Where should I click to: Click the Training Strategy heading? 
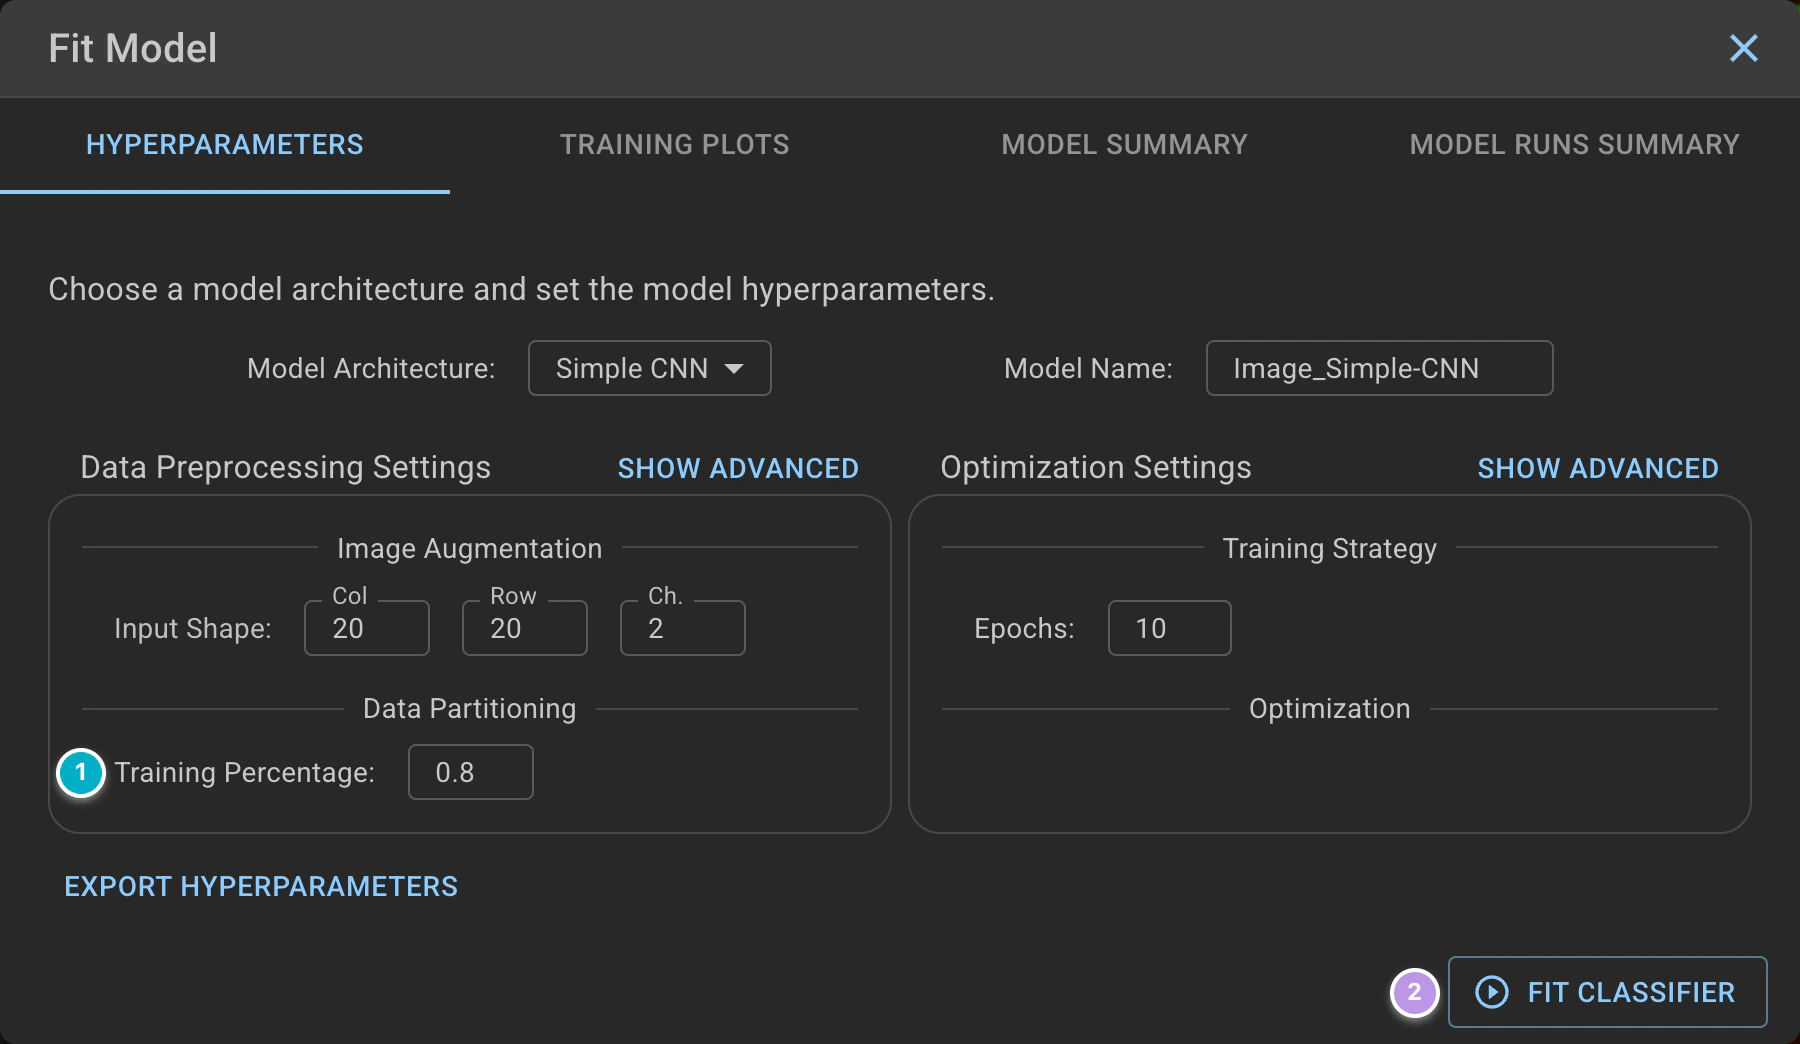[1330, 548]
